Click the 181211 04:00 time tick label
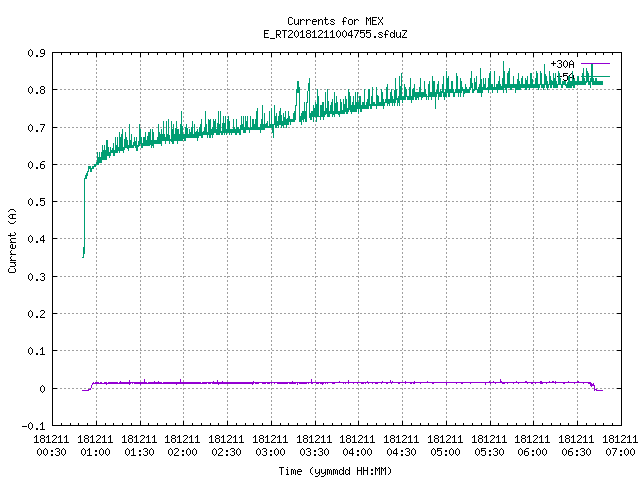 (358, 446)
